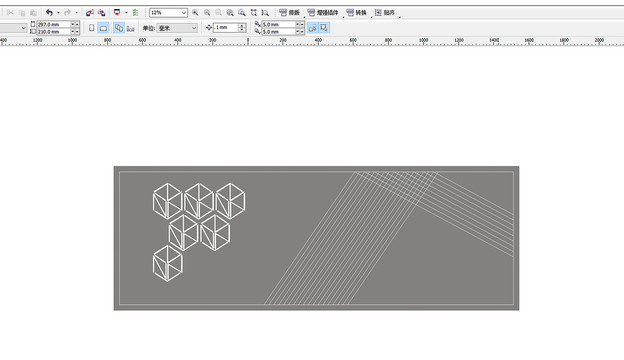The width and height of the screenshot is (624, 360).
Task: Open the options list icon
Action: (x=135, y=13)
